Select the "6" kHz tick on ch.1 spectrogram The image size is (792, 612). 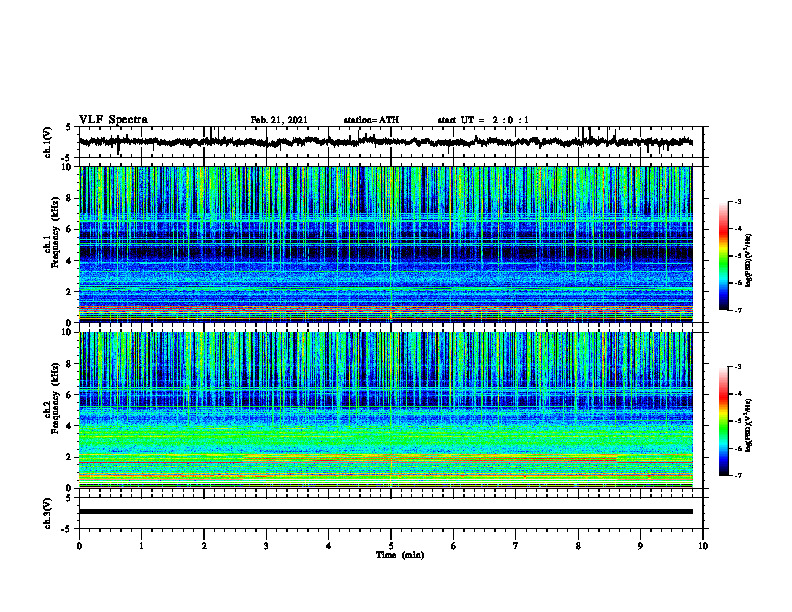point(69,229)
